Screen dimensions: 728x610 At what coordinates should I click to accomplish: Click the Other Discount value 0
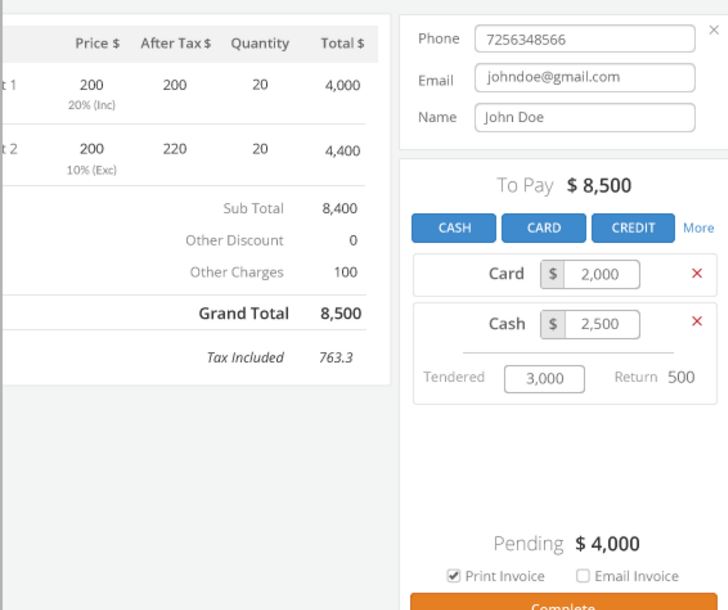pyautogui.click(x=352, y=240)
